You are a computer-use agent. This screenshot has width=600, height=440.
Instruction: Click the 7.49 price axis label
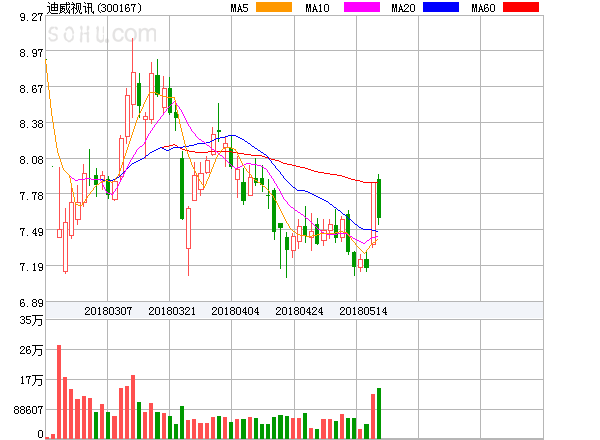(x=31, y=232)
